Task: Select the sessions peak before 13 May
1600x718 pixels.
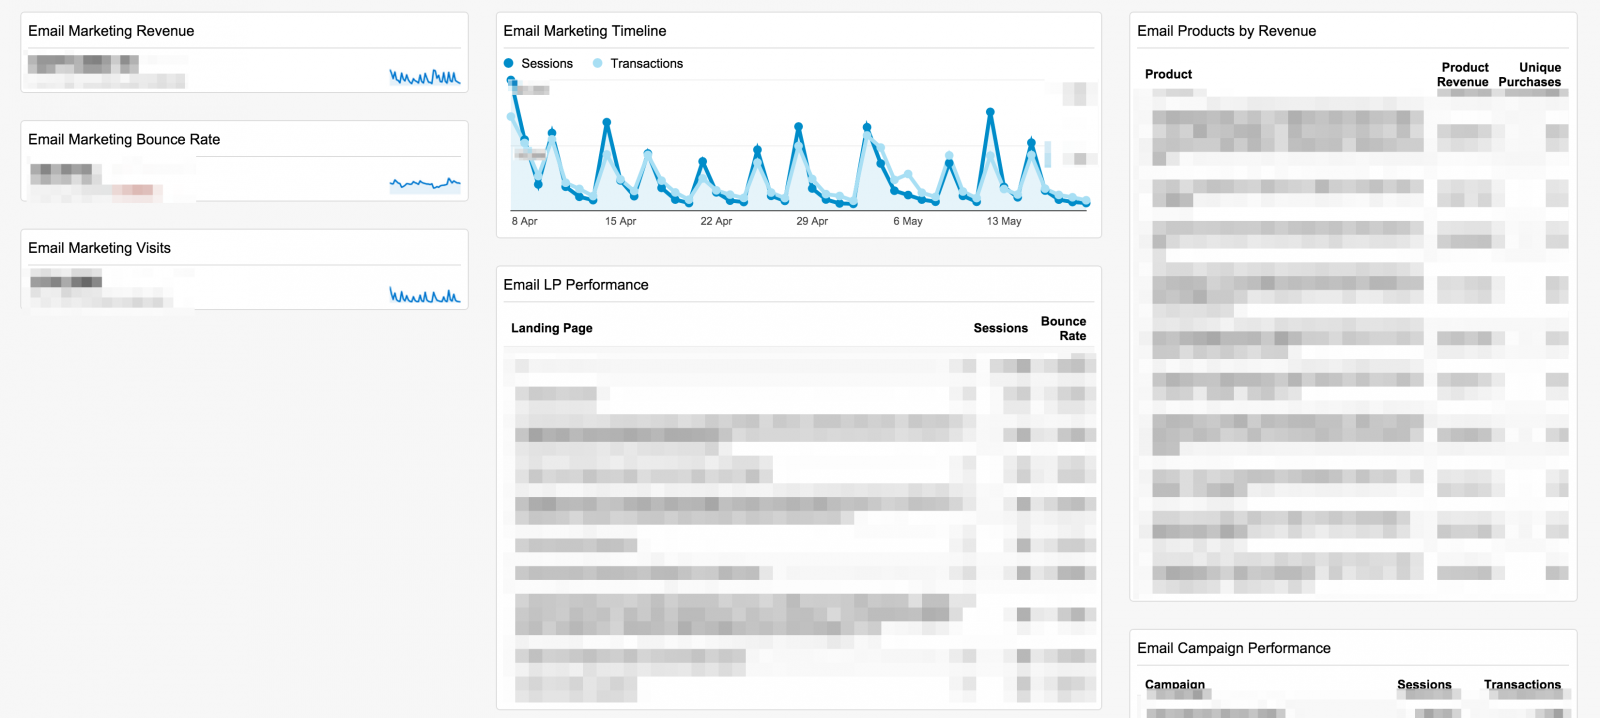Action: pos(990,112)
